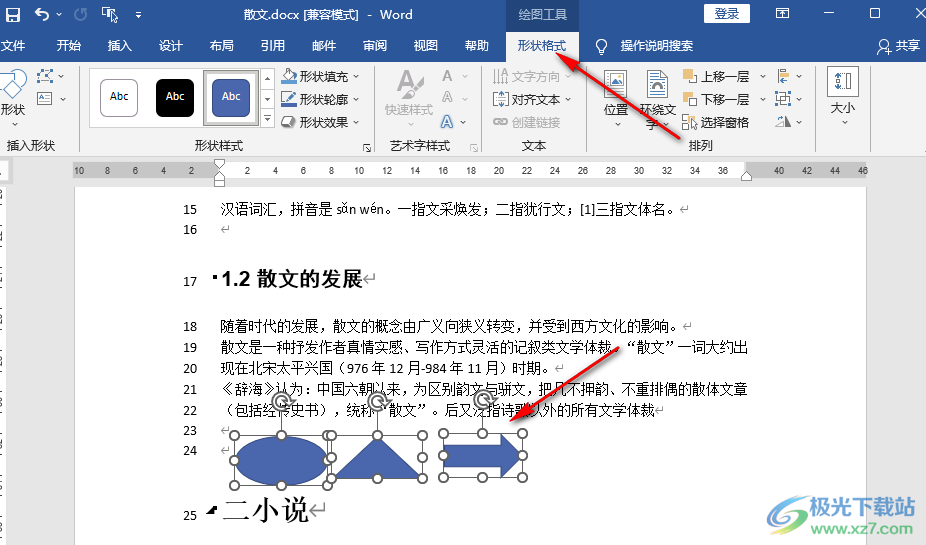Open the 形状效果 menu
926x545 pixels.
(320, 122)
